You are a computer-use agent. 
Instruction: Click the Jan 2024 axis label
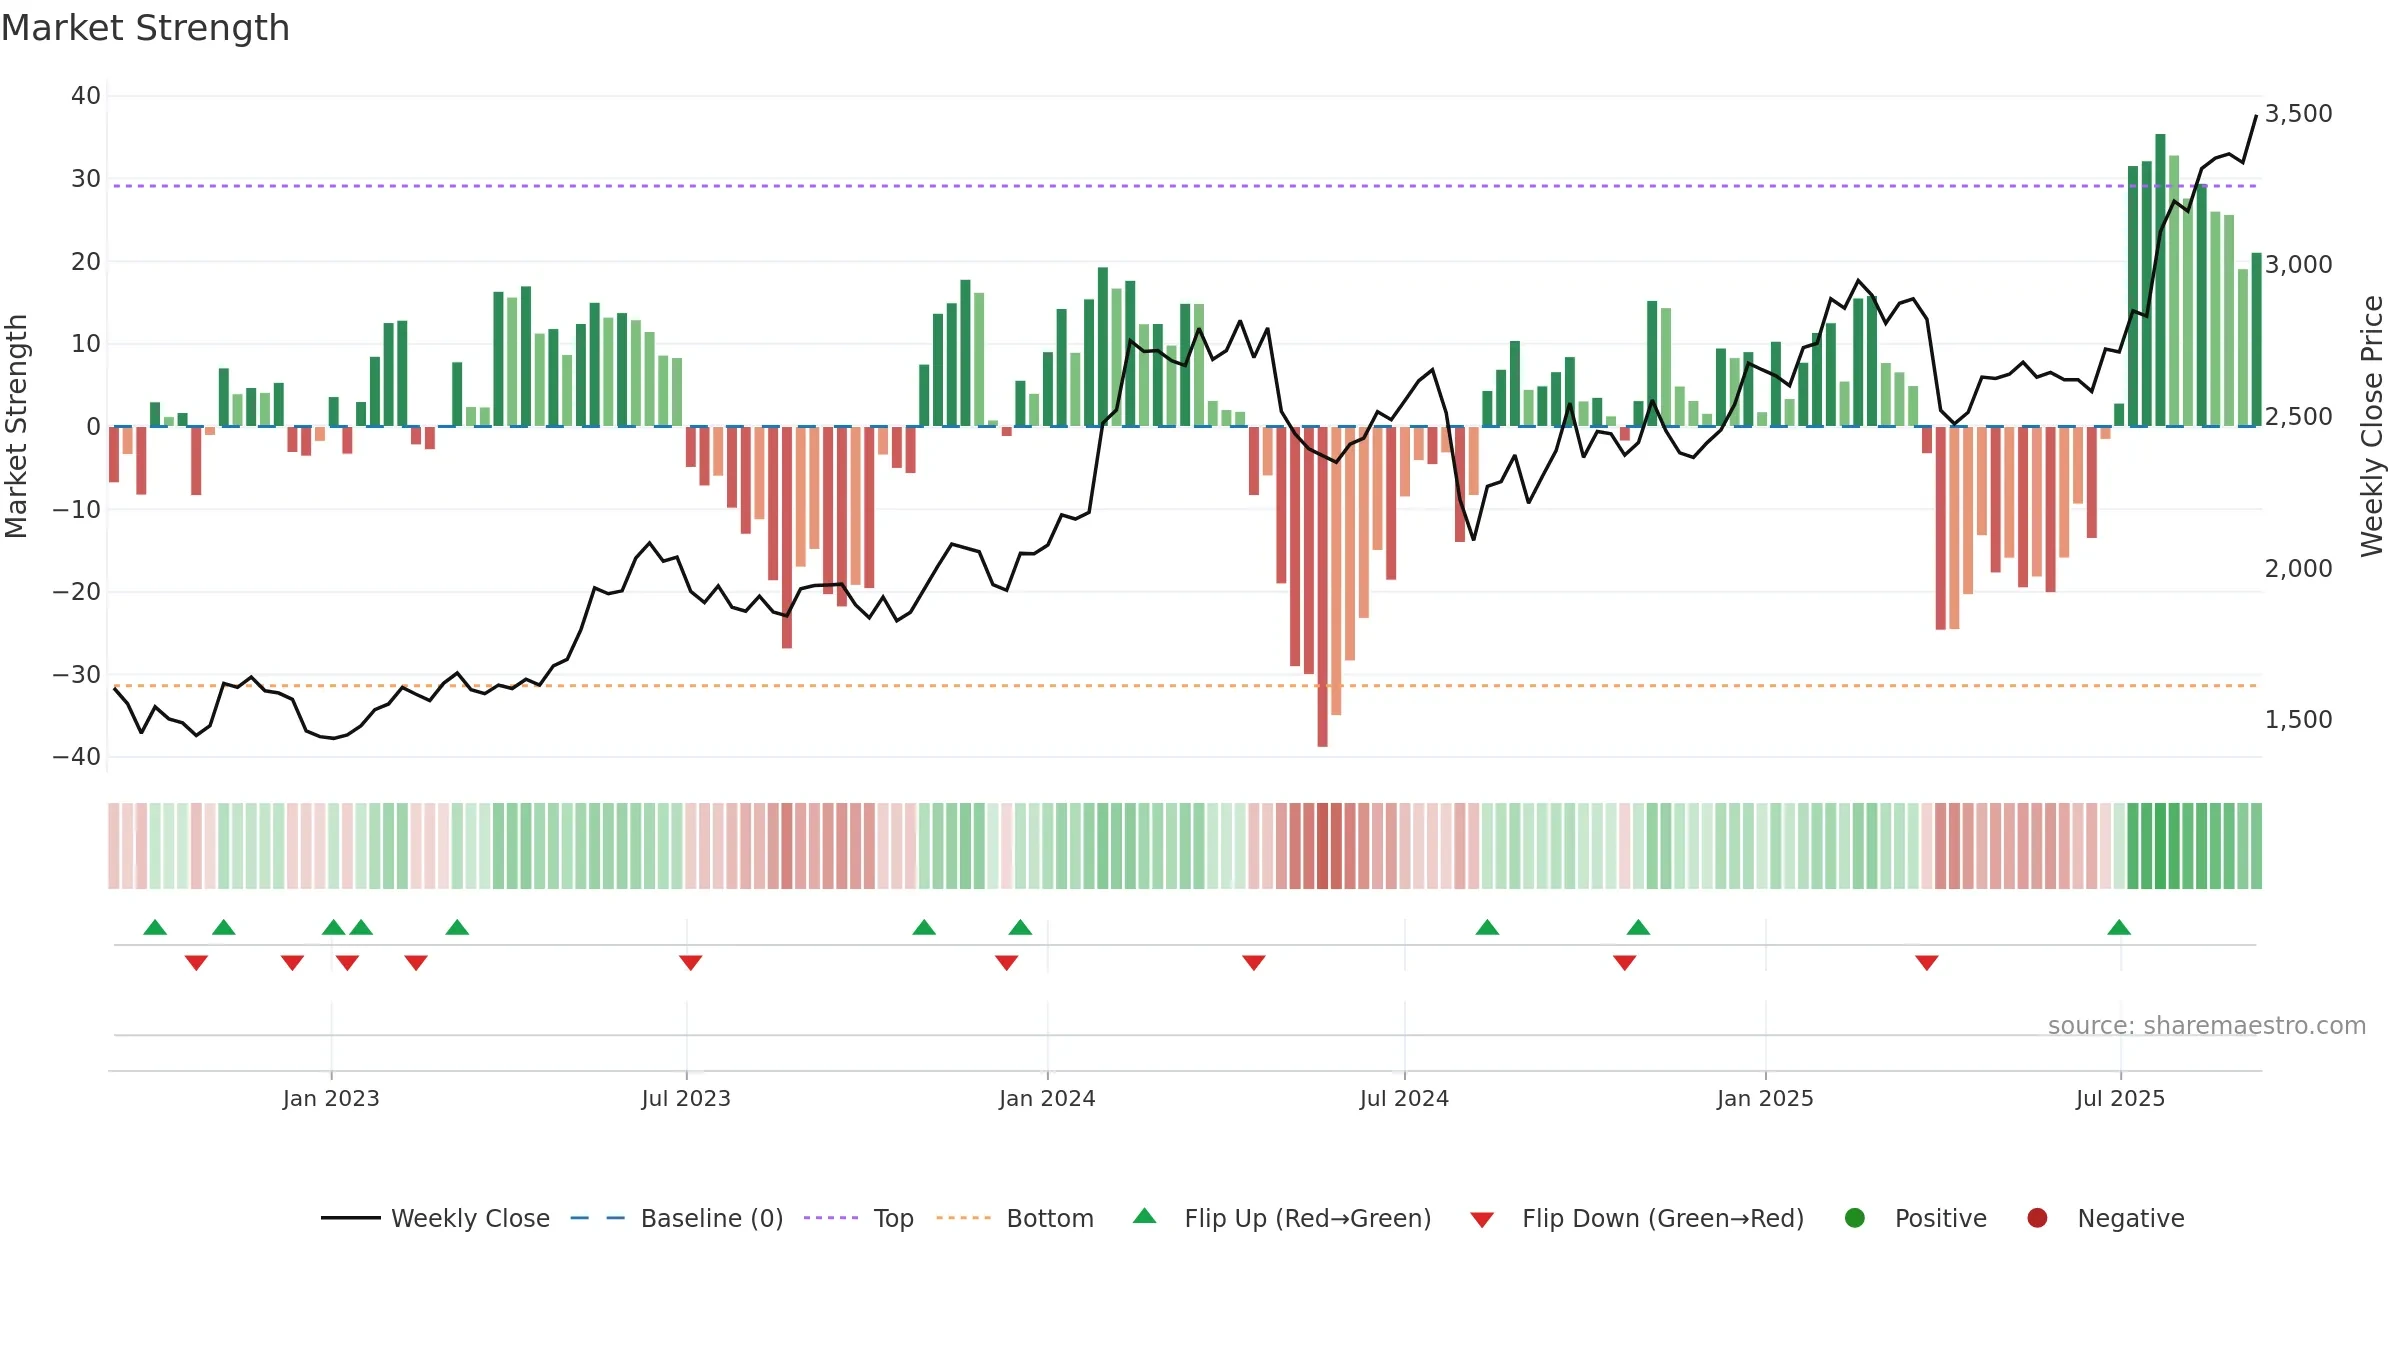1047,1099
